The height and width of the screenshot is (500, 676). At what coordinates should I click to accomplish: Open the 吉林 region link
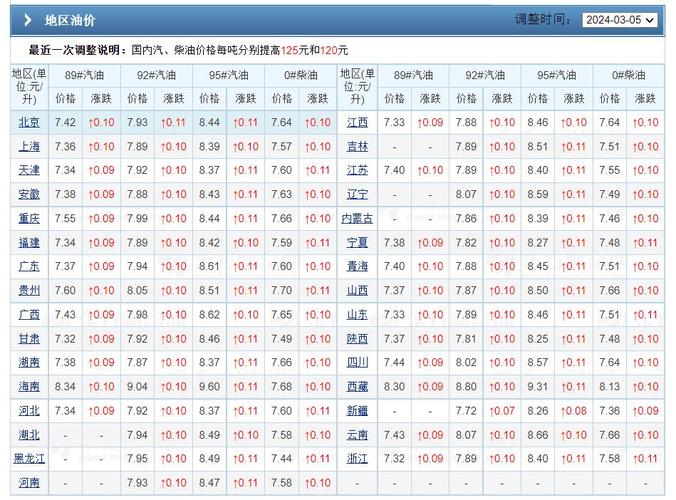(357, 147)
